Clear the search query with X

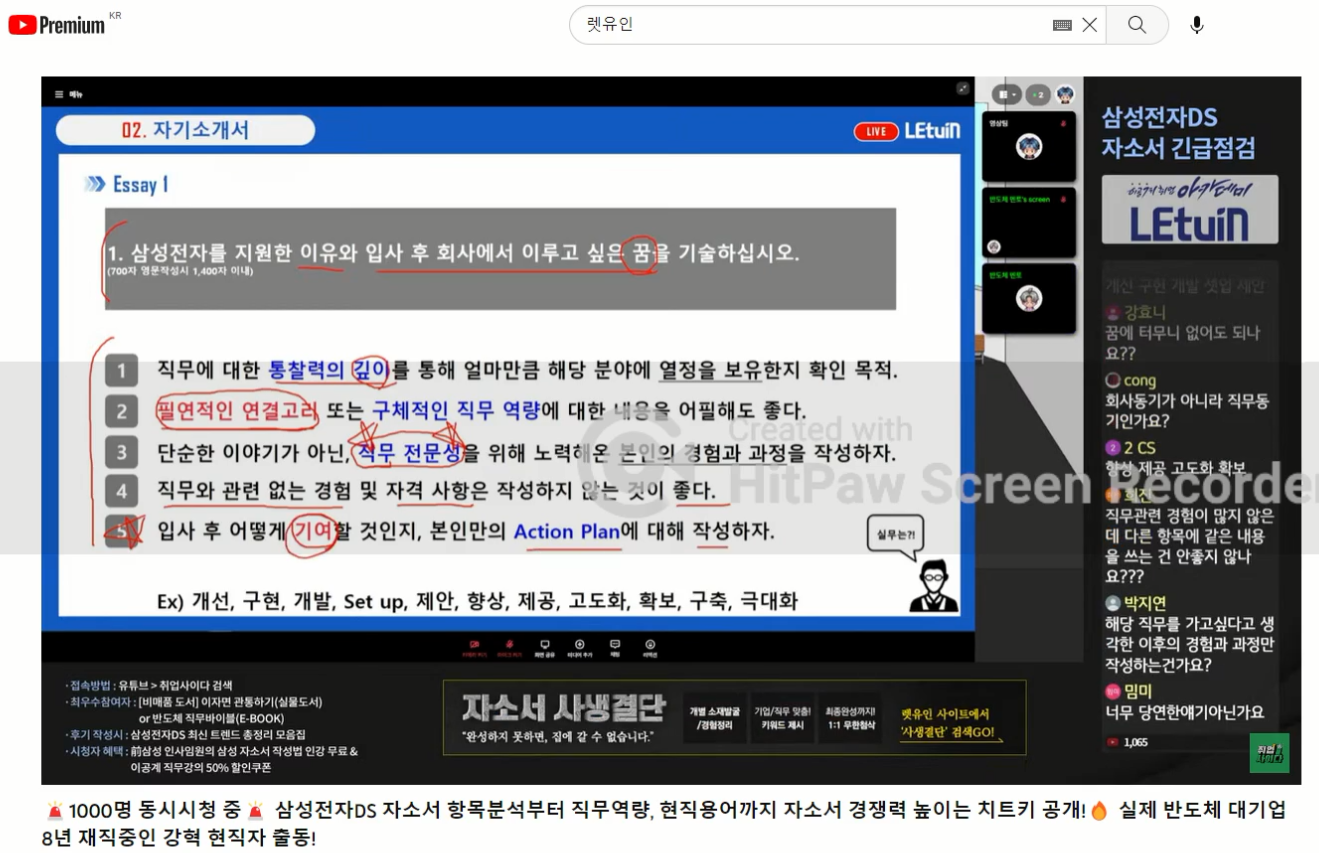click(1090, 25)
